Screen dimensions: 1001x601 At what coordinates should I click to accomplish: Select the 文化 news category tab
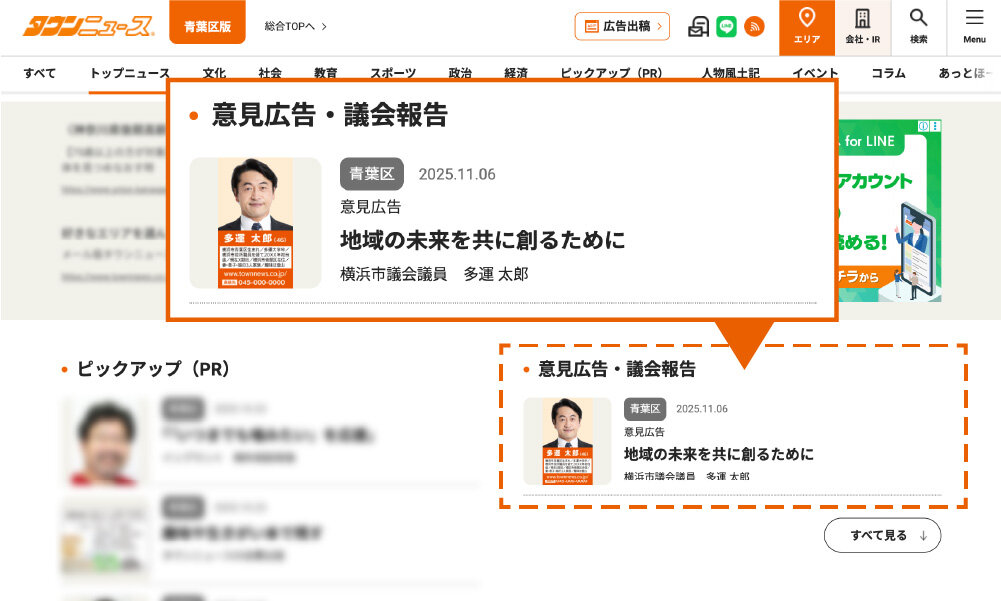click(x=215, y=73)
